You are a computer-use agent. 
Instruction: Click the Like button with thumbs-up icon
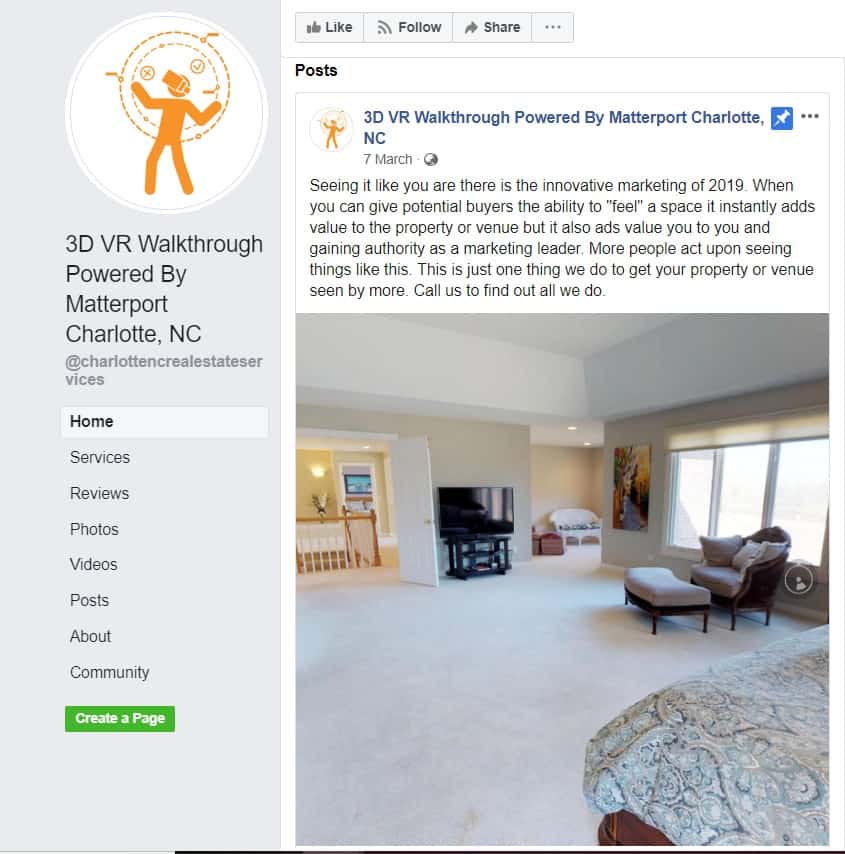coord(329,27)
